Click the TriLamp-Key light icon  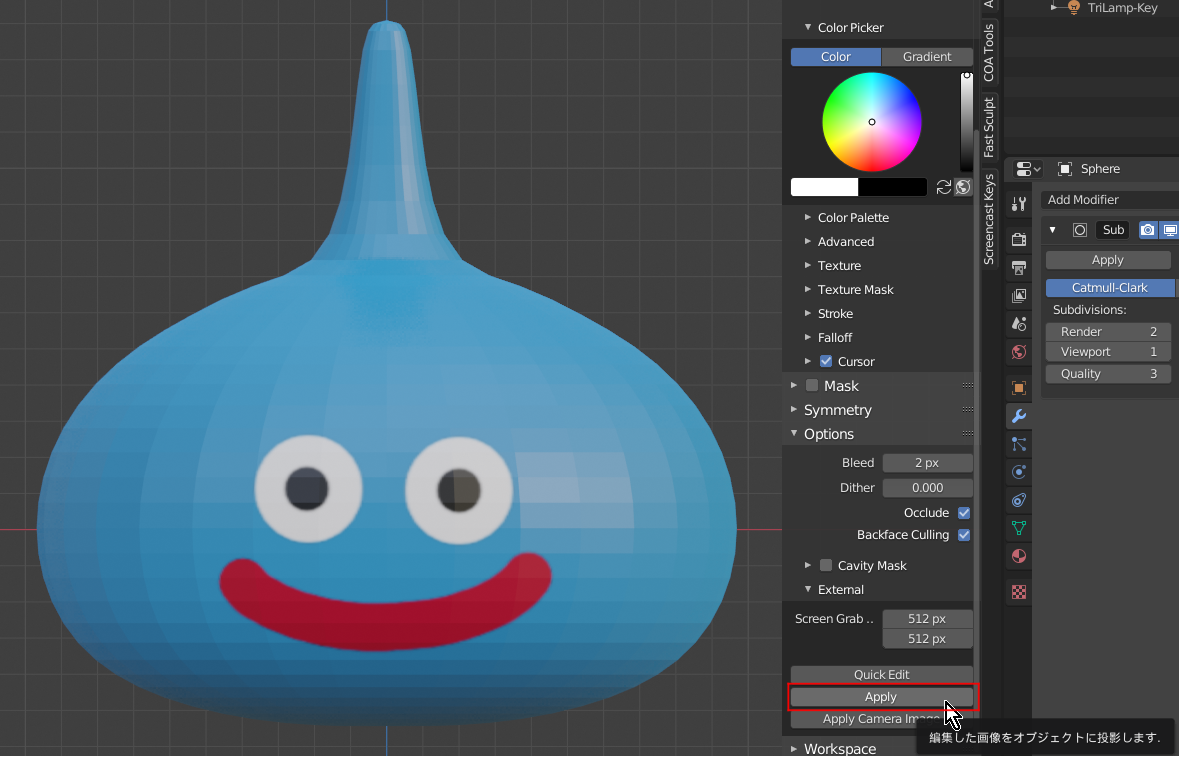(x=1074, y=8)
